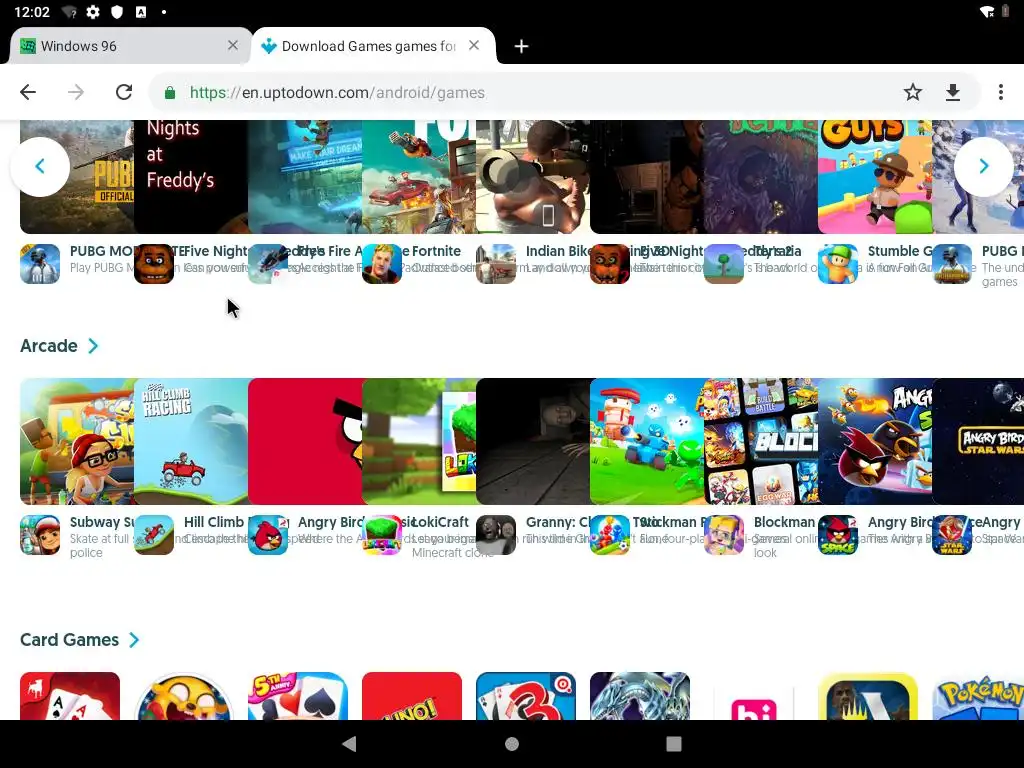This screenshot has width=1024, height=768.
Task: Go back with the browser back arrow
Action: (x=28, y=92)
